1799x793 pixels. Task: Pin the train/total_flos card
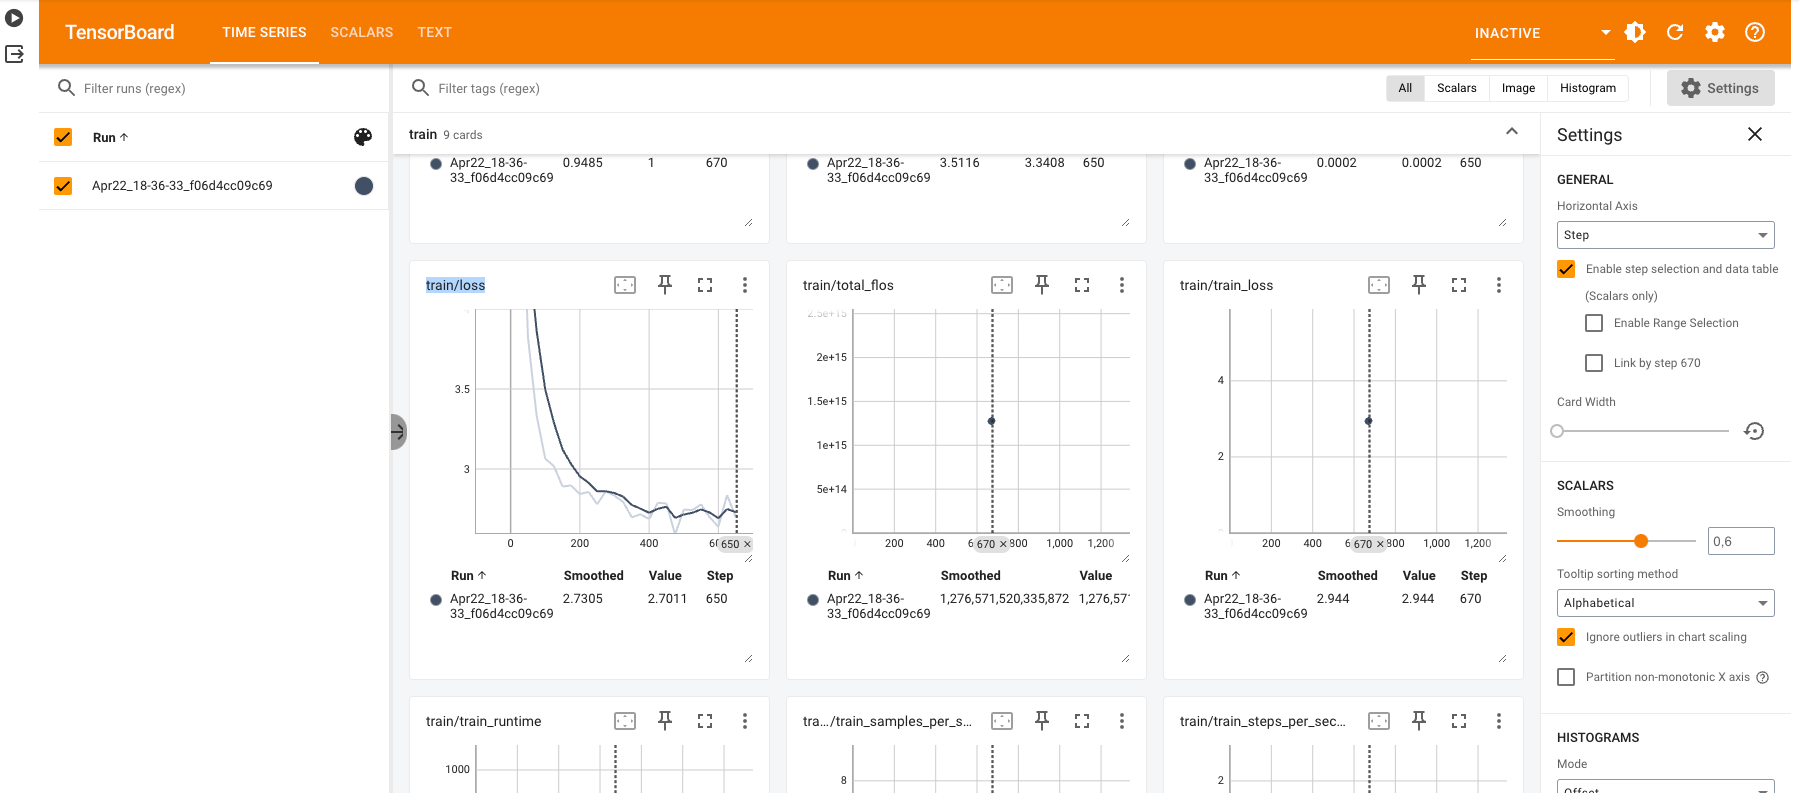point(1042,285)
